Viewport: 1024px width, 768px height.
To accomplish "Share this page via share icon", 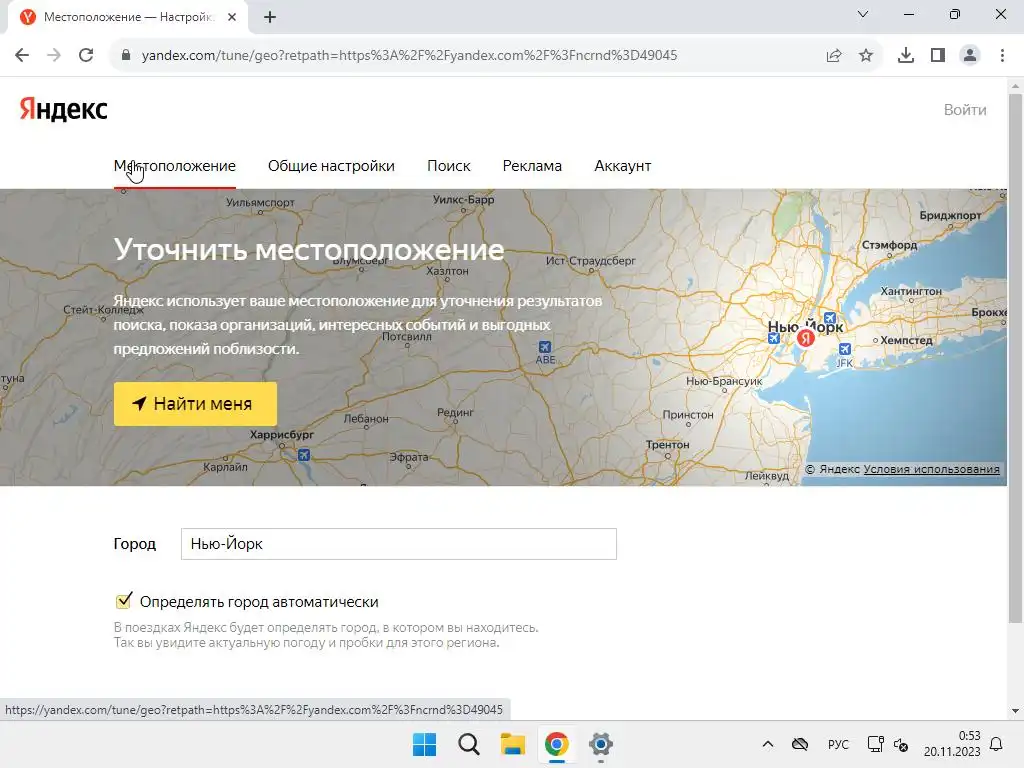I will pyautogui.click(x=834, y=56).
